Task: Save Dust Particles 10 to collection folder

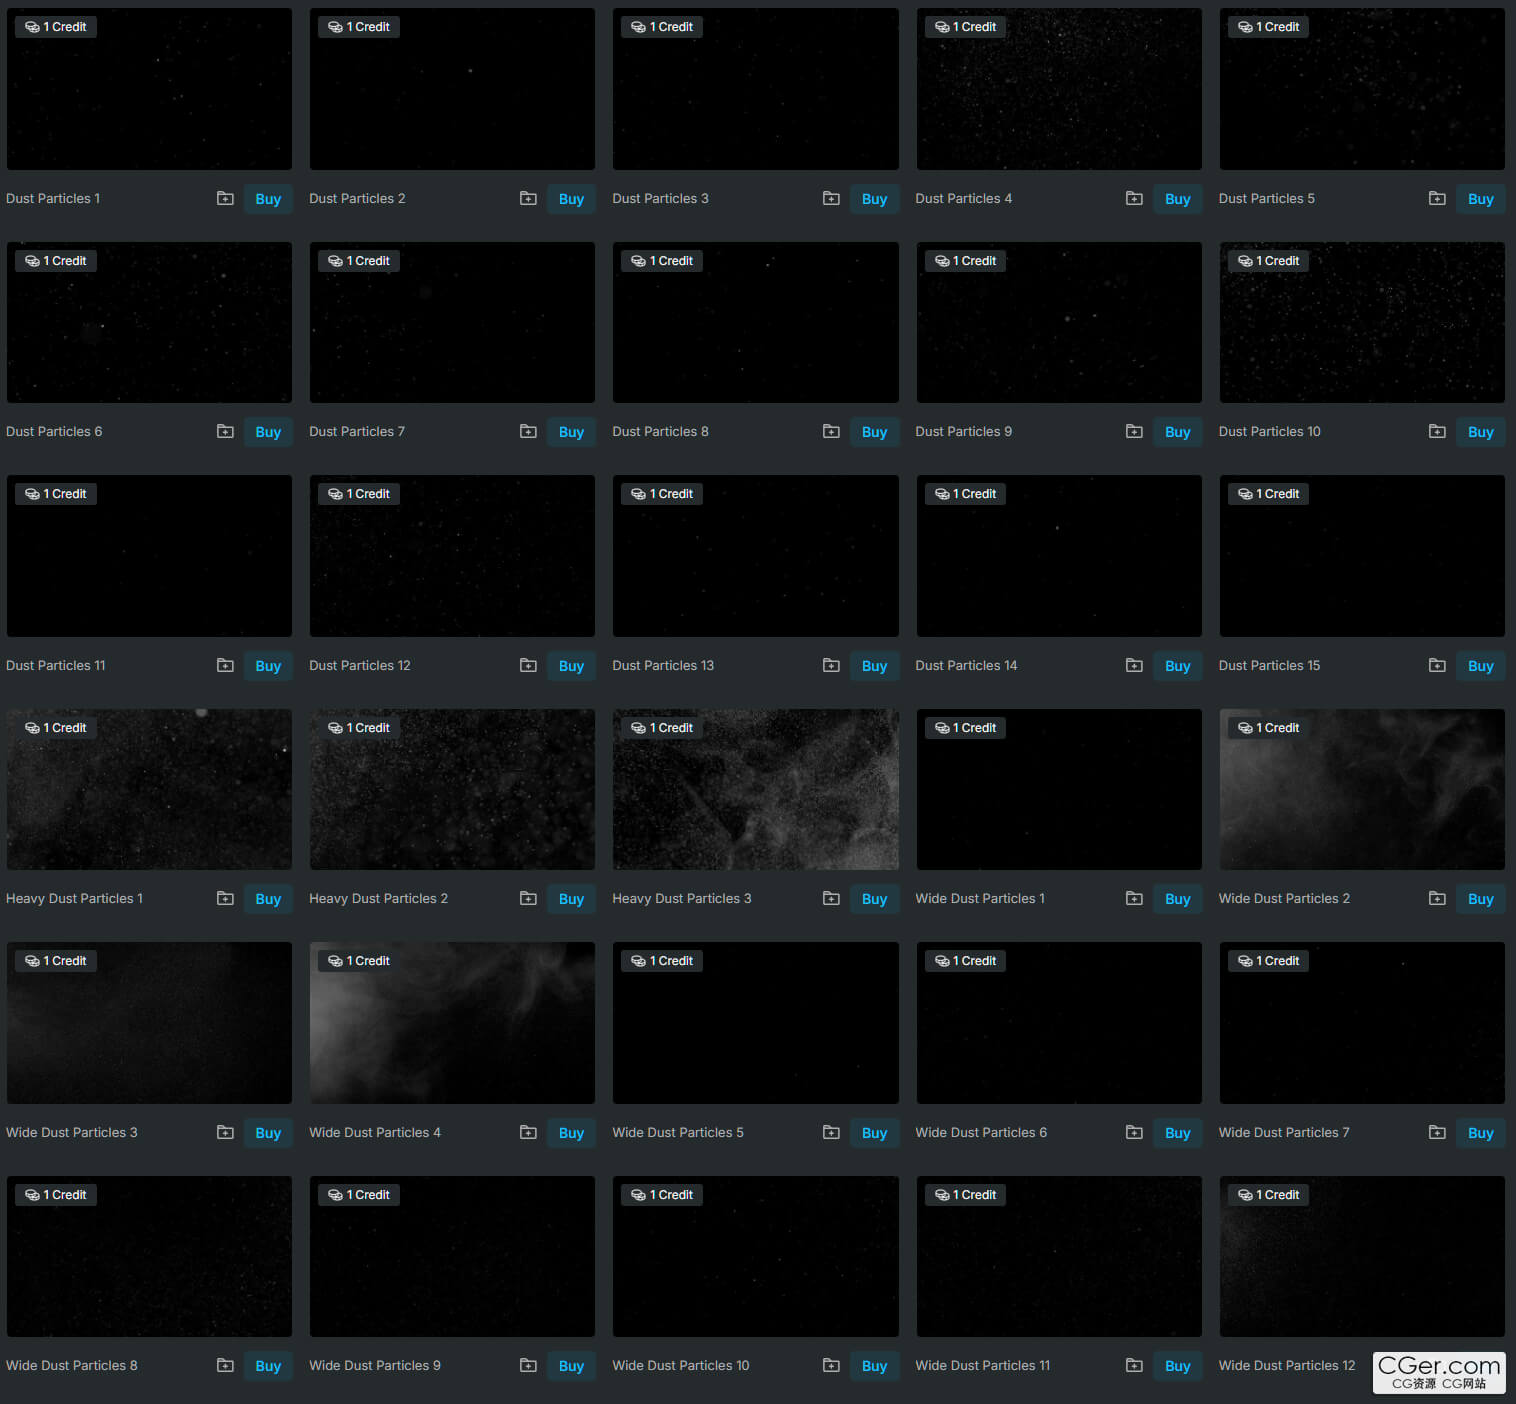Action: [1437, 431]
